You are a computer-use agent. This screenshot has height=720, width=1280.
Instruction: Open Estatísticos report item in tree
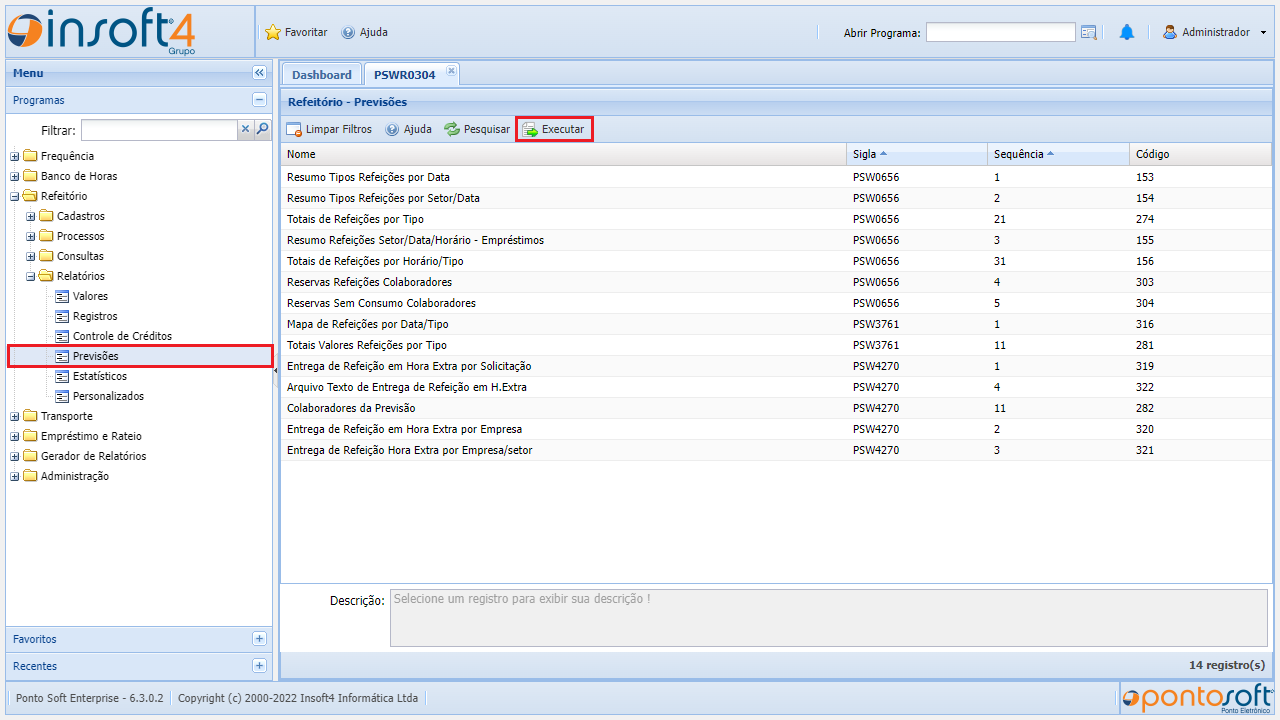click(99, 376)
